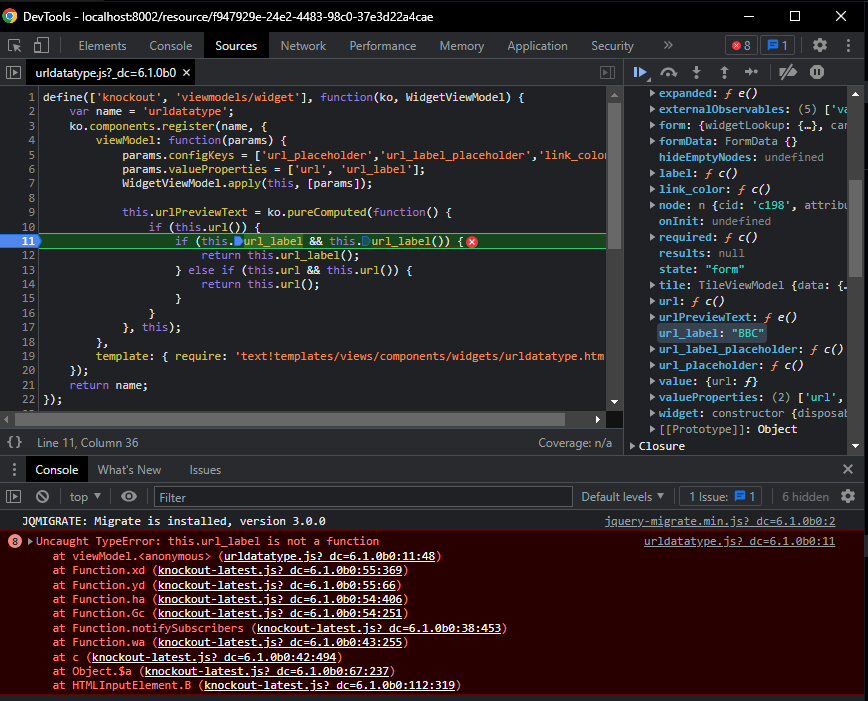Image resolution: width=868 pixels, height=701 pixels.
Task: Clear the console messages
Action: (x=41, y=496)
